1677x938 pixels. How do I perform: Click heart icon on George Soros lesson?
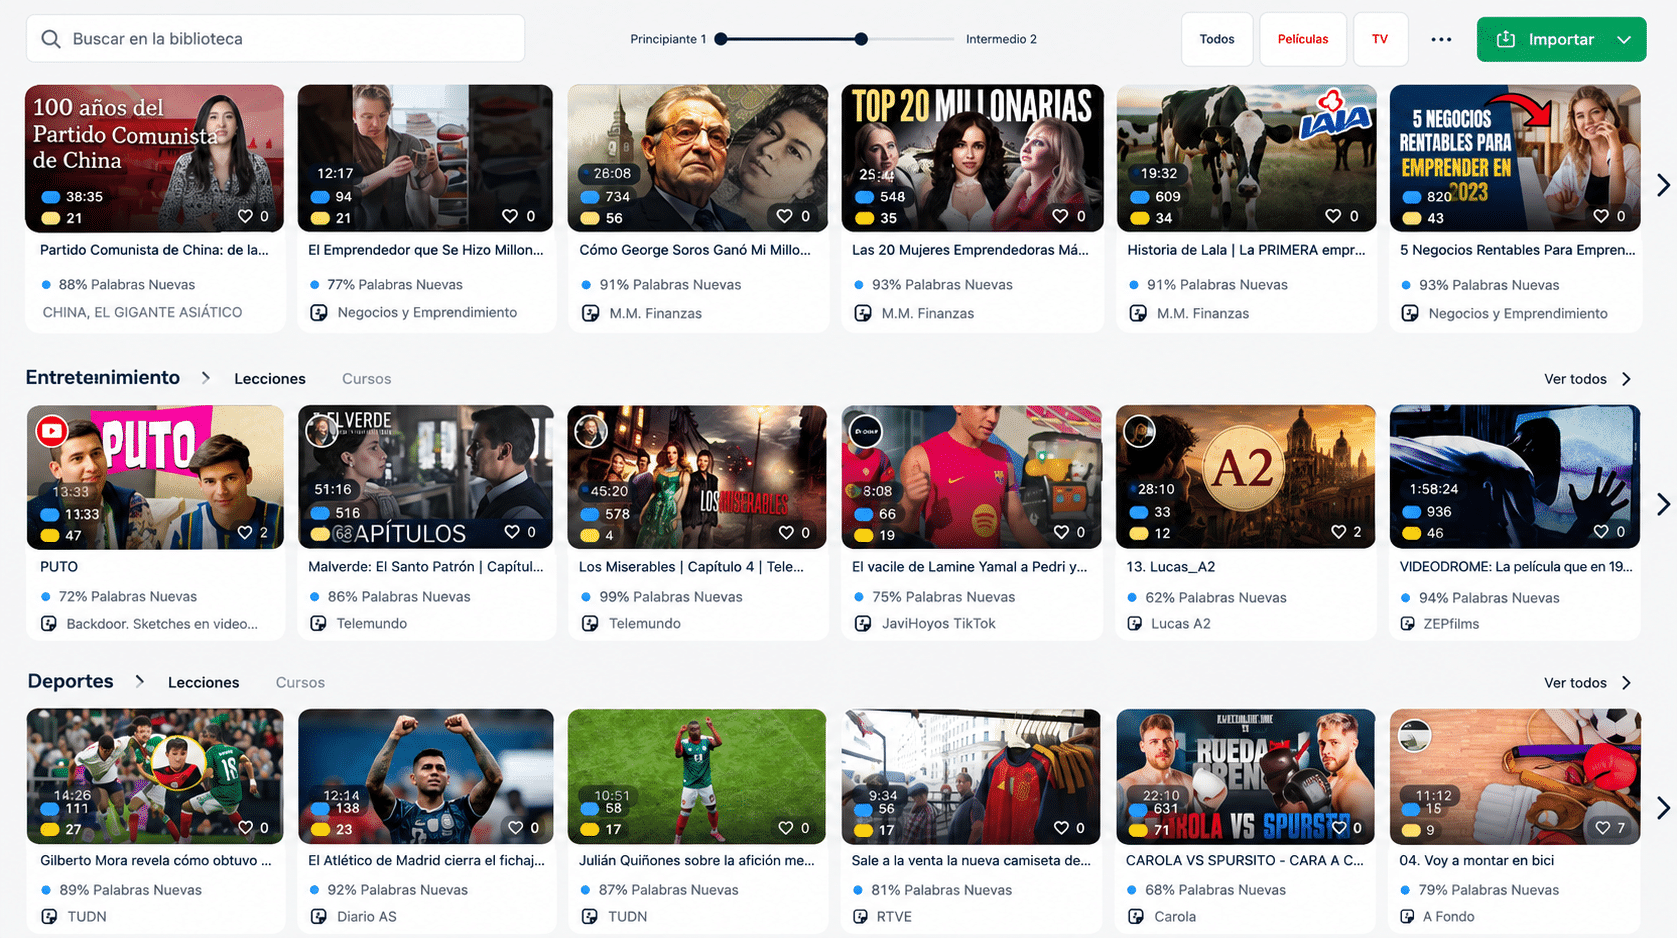pyautogui.click(x=784, y=216)
